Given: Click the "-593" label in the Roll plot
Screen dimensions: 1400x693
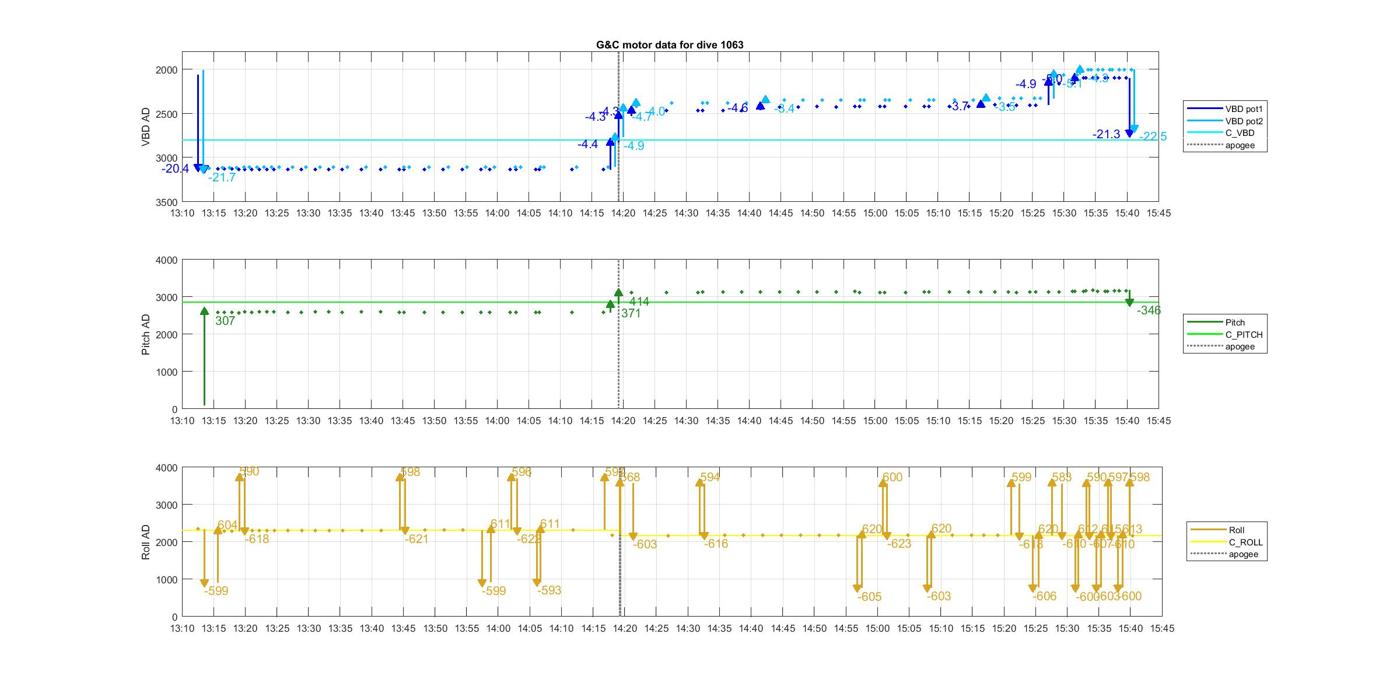Looking at the screenshot, I should pos(549,591).
